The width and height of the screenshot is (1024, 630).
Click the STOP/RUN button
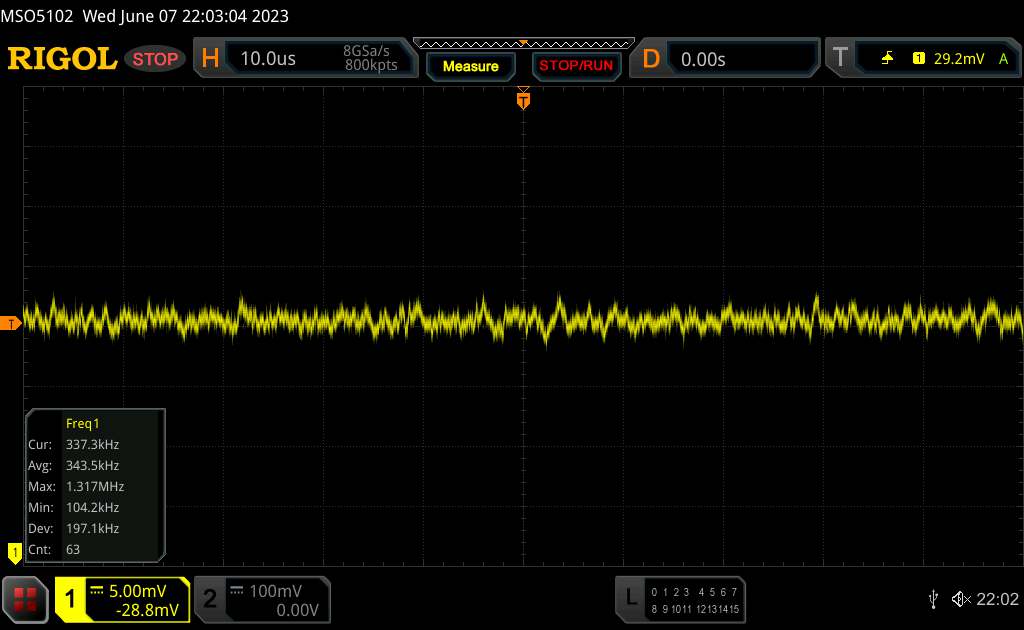tap(576, 66)
